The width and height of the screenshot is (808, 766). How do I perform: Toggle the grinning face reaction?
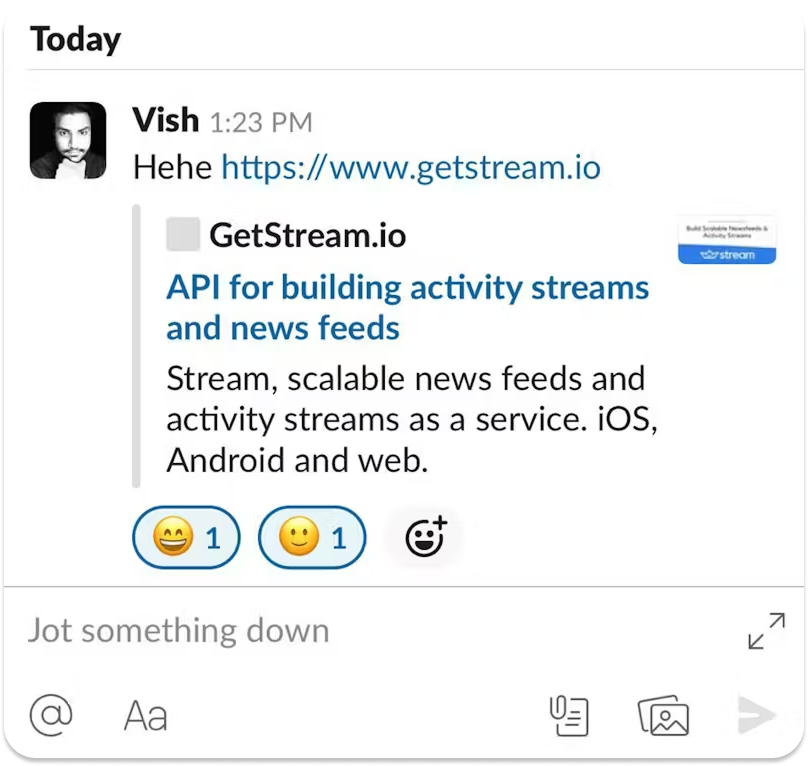[186, 537]
